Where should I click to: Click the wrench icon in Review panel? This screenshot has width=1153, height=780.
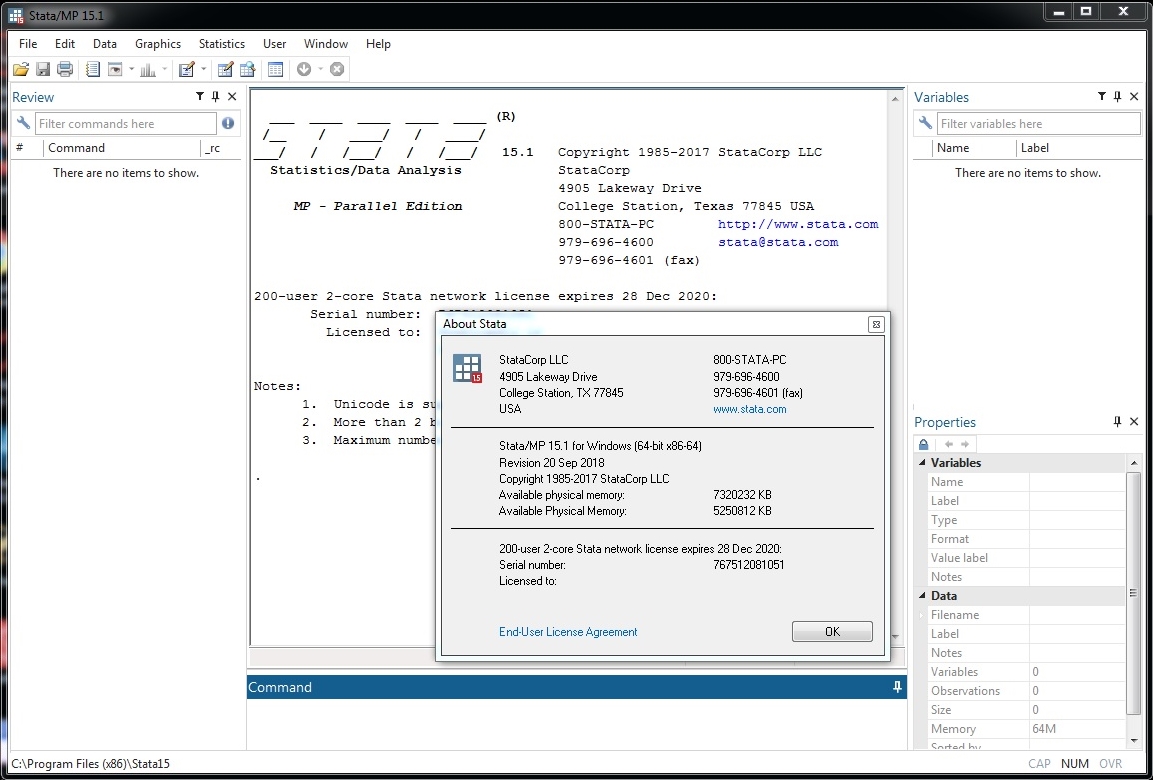[x=23, y=124]
